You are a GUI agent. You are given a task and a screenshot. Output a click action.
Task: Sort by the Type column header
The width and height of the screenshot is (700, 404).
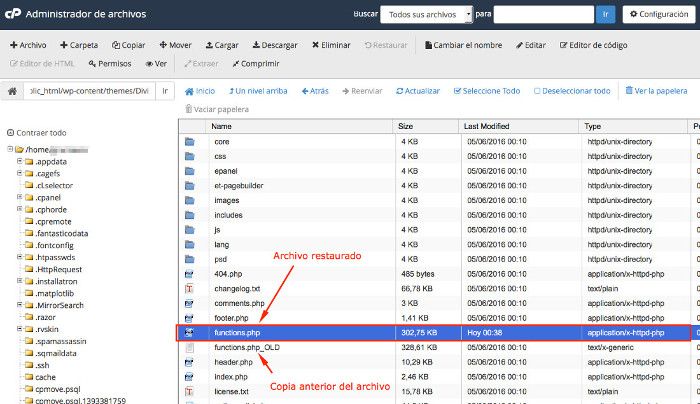tap(633, 126)
